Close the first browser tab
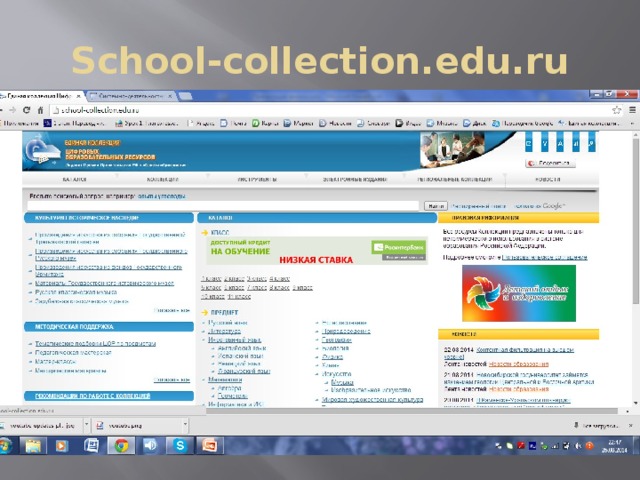This screenshot has width=640, height=480. coord(78,96)
